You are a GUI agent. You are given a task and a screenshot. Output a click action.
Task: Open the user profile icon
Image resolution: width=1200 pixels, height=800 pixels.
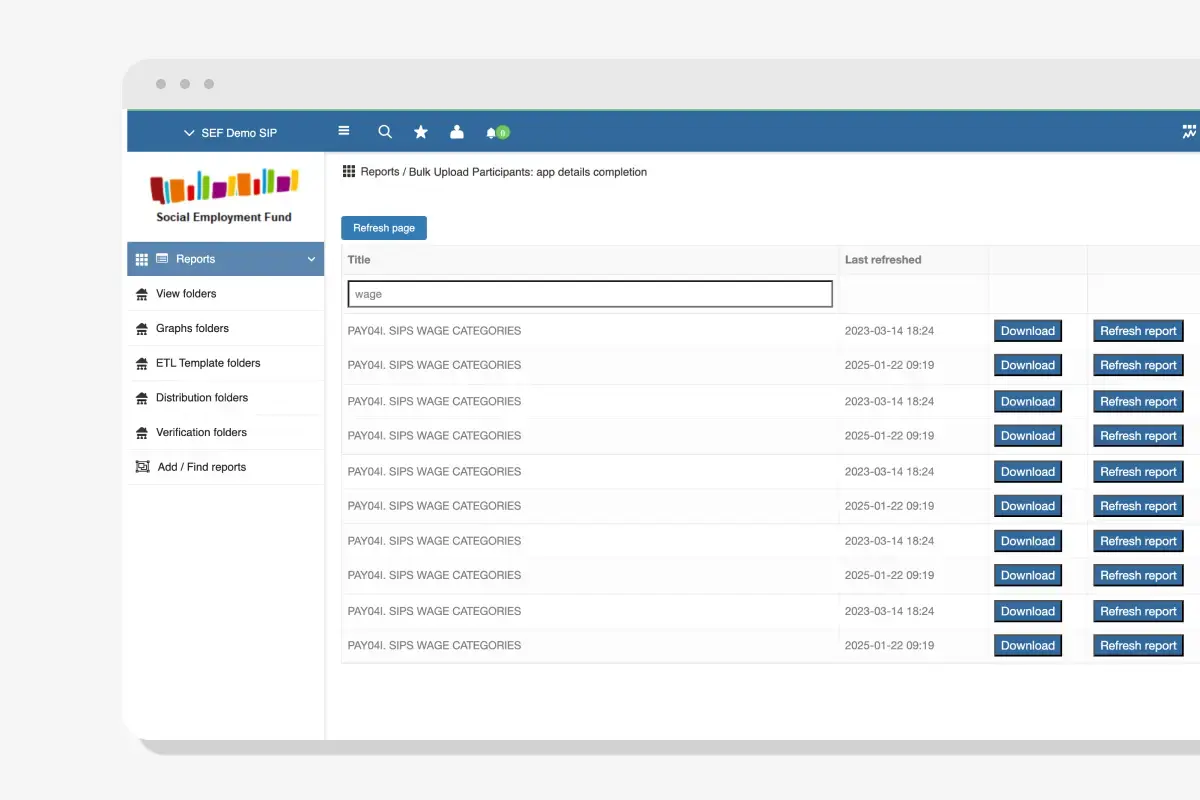457,132
